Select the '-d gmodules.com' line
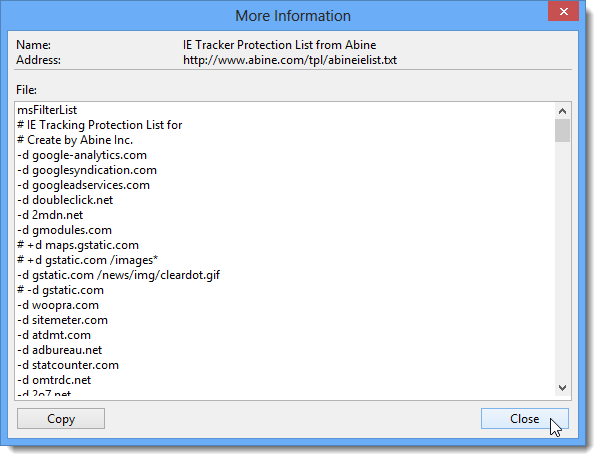601x461 pixels. click(x=64, y=230)
